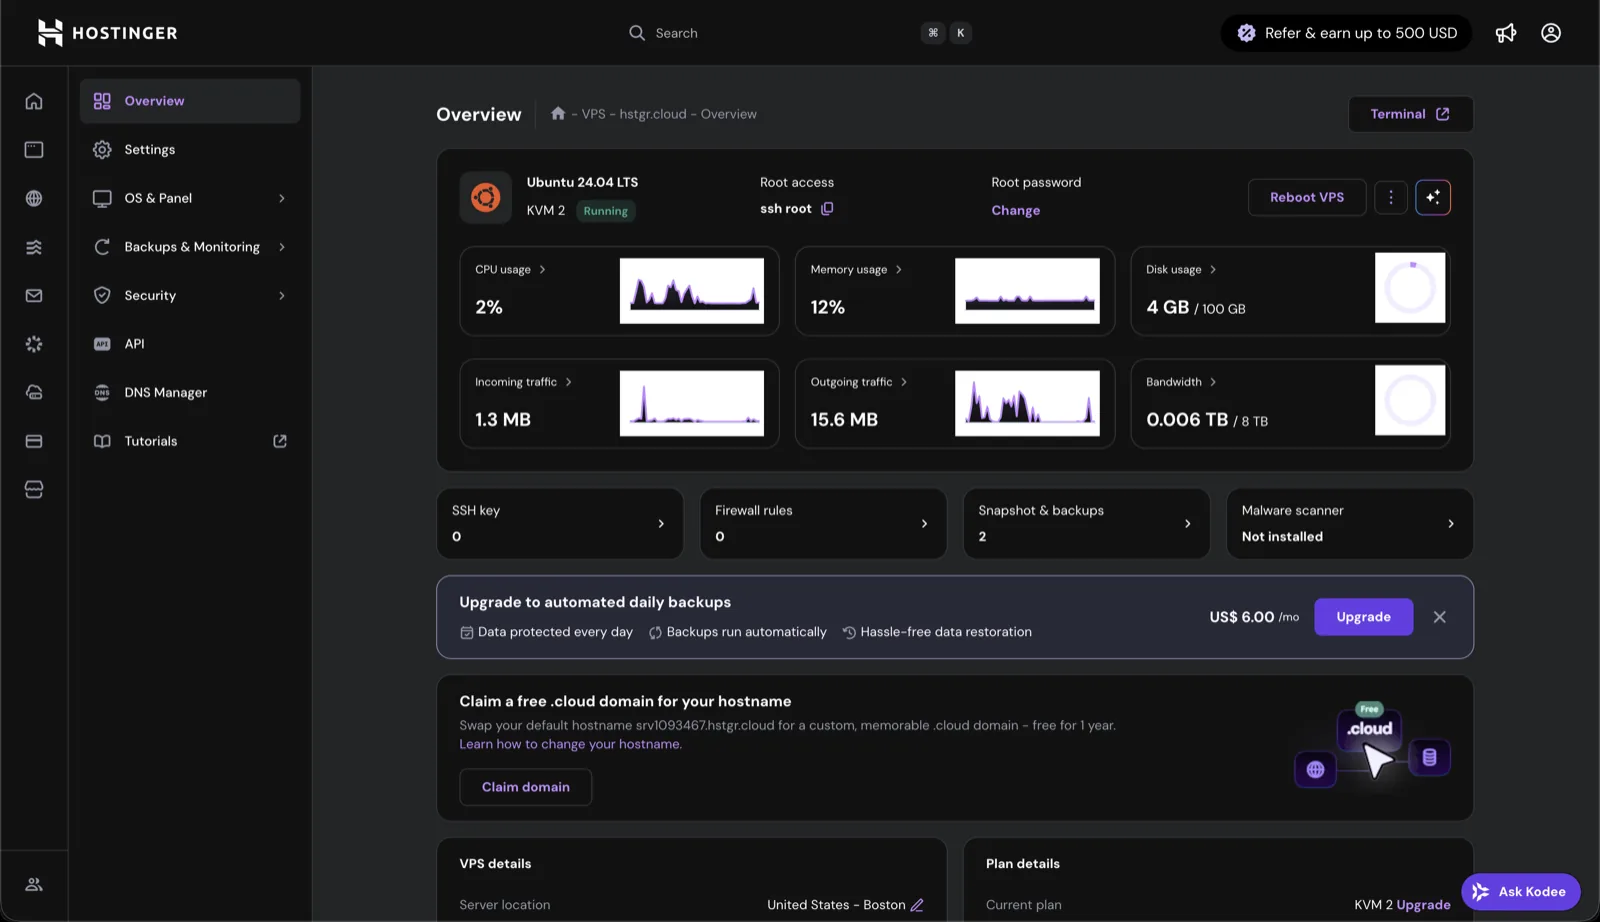Open API in the sidebar
This screenshot has width=1600, height=922.
190,344
